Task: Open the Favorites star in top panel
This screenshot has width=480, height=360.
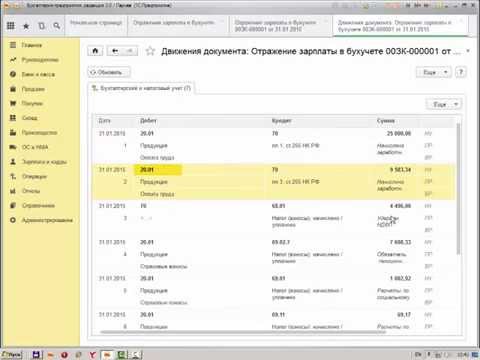Action: pos(26,26)
